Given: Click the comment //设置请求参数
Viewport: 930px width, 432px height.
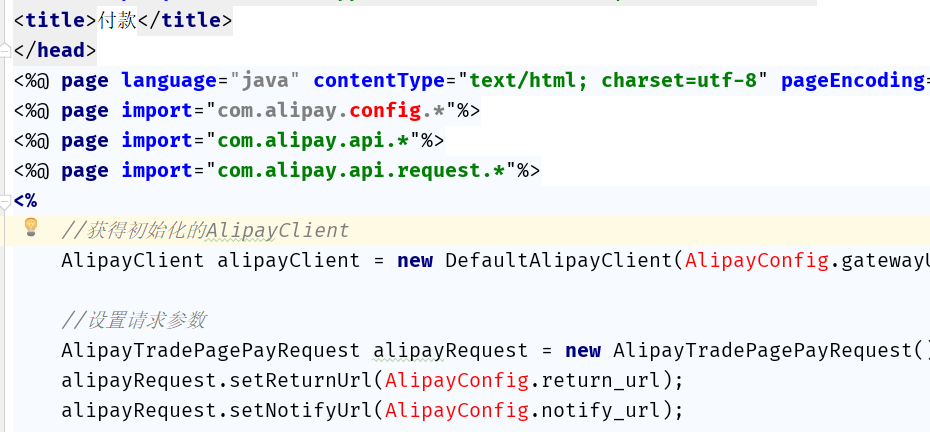Looking at the screenshot, I should coord(133,320).
